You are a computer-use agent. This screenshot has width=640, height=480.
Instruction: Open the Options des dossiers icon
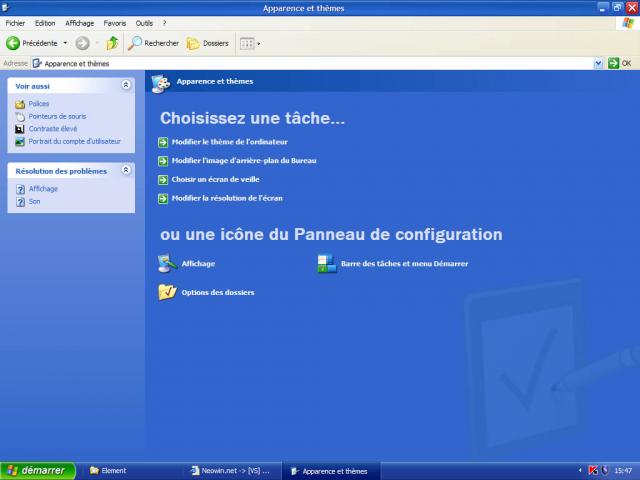point(167,292)
